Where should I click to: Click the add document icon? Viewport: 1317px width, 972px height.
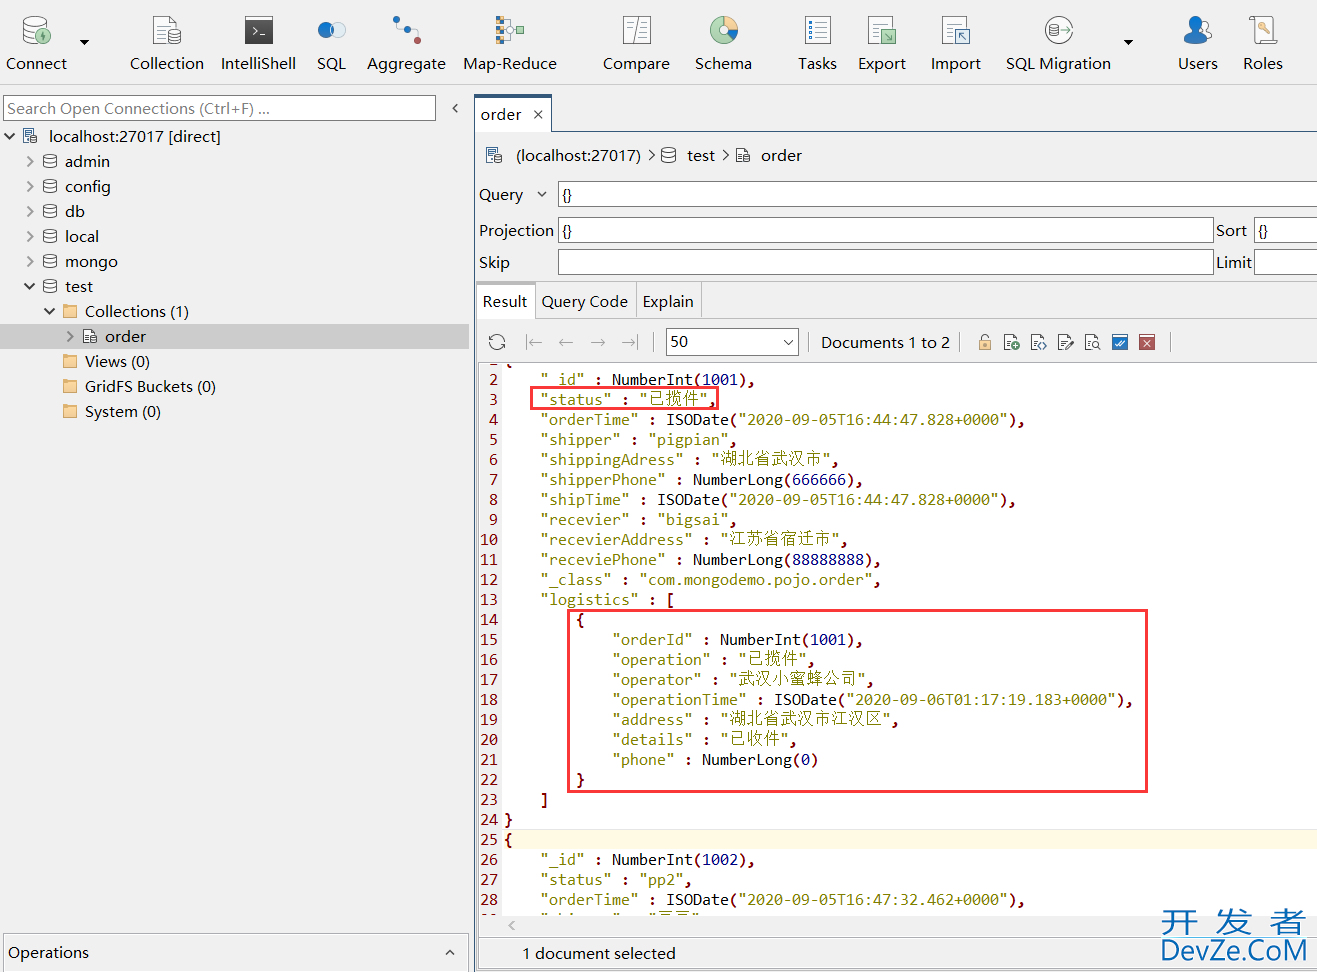point(1012,342)
